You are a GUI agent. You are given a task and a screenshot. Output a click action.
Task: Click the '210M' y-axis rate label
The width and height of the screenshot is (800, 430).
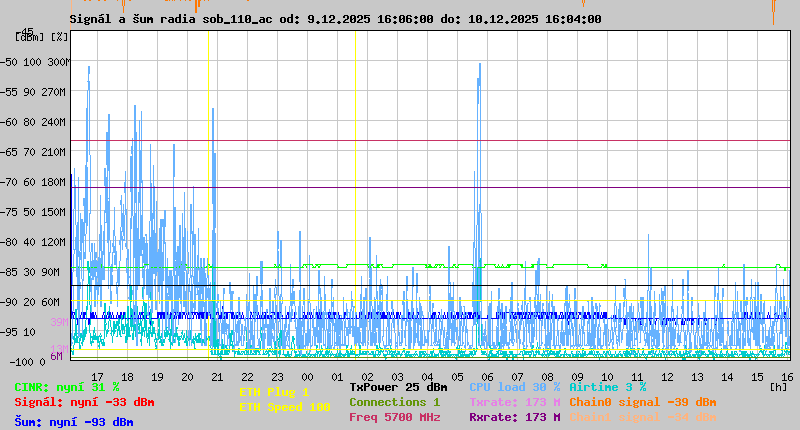click(56, 152)
